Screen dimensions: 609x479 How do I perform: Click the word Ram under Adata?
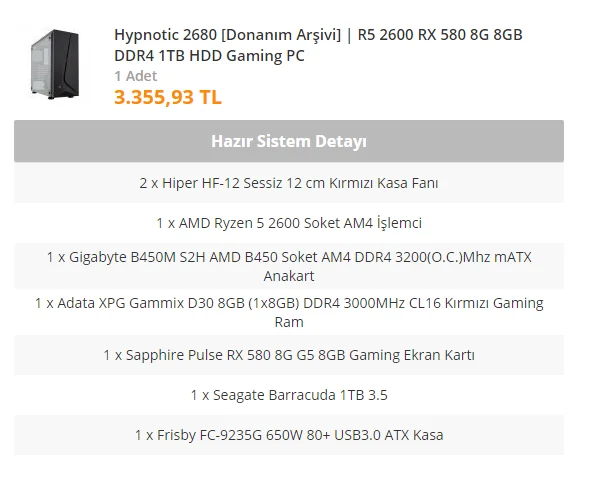288,322
